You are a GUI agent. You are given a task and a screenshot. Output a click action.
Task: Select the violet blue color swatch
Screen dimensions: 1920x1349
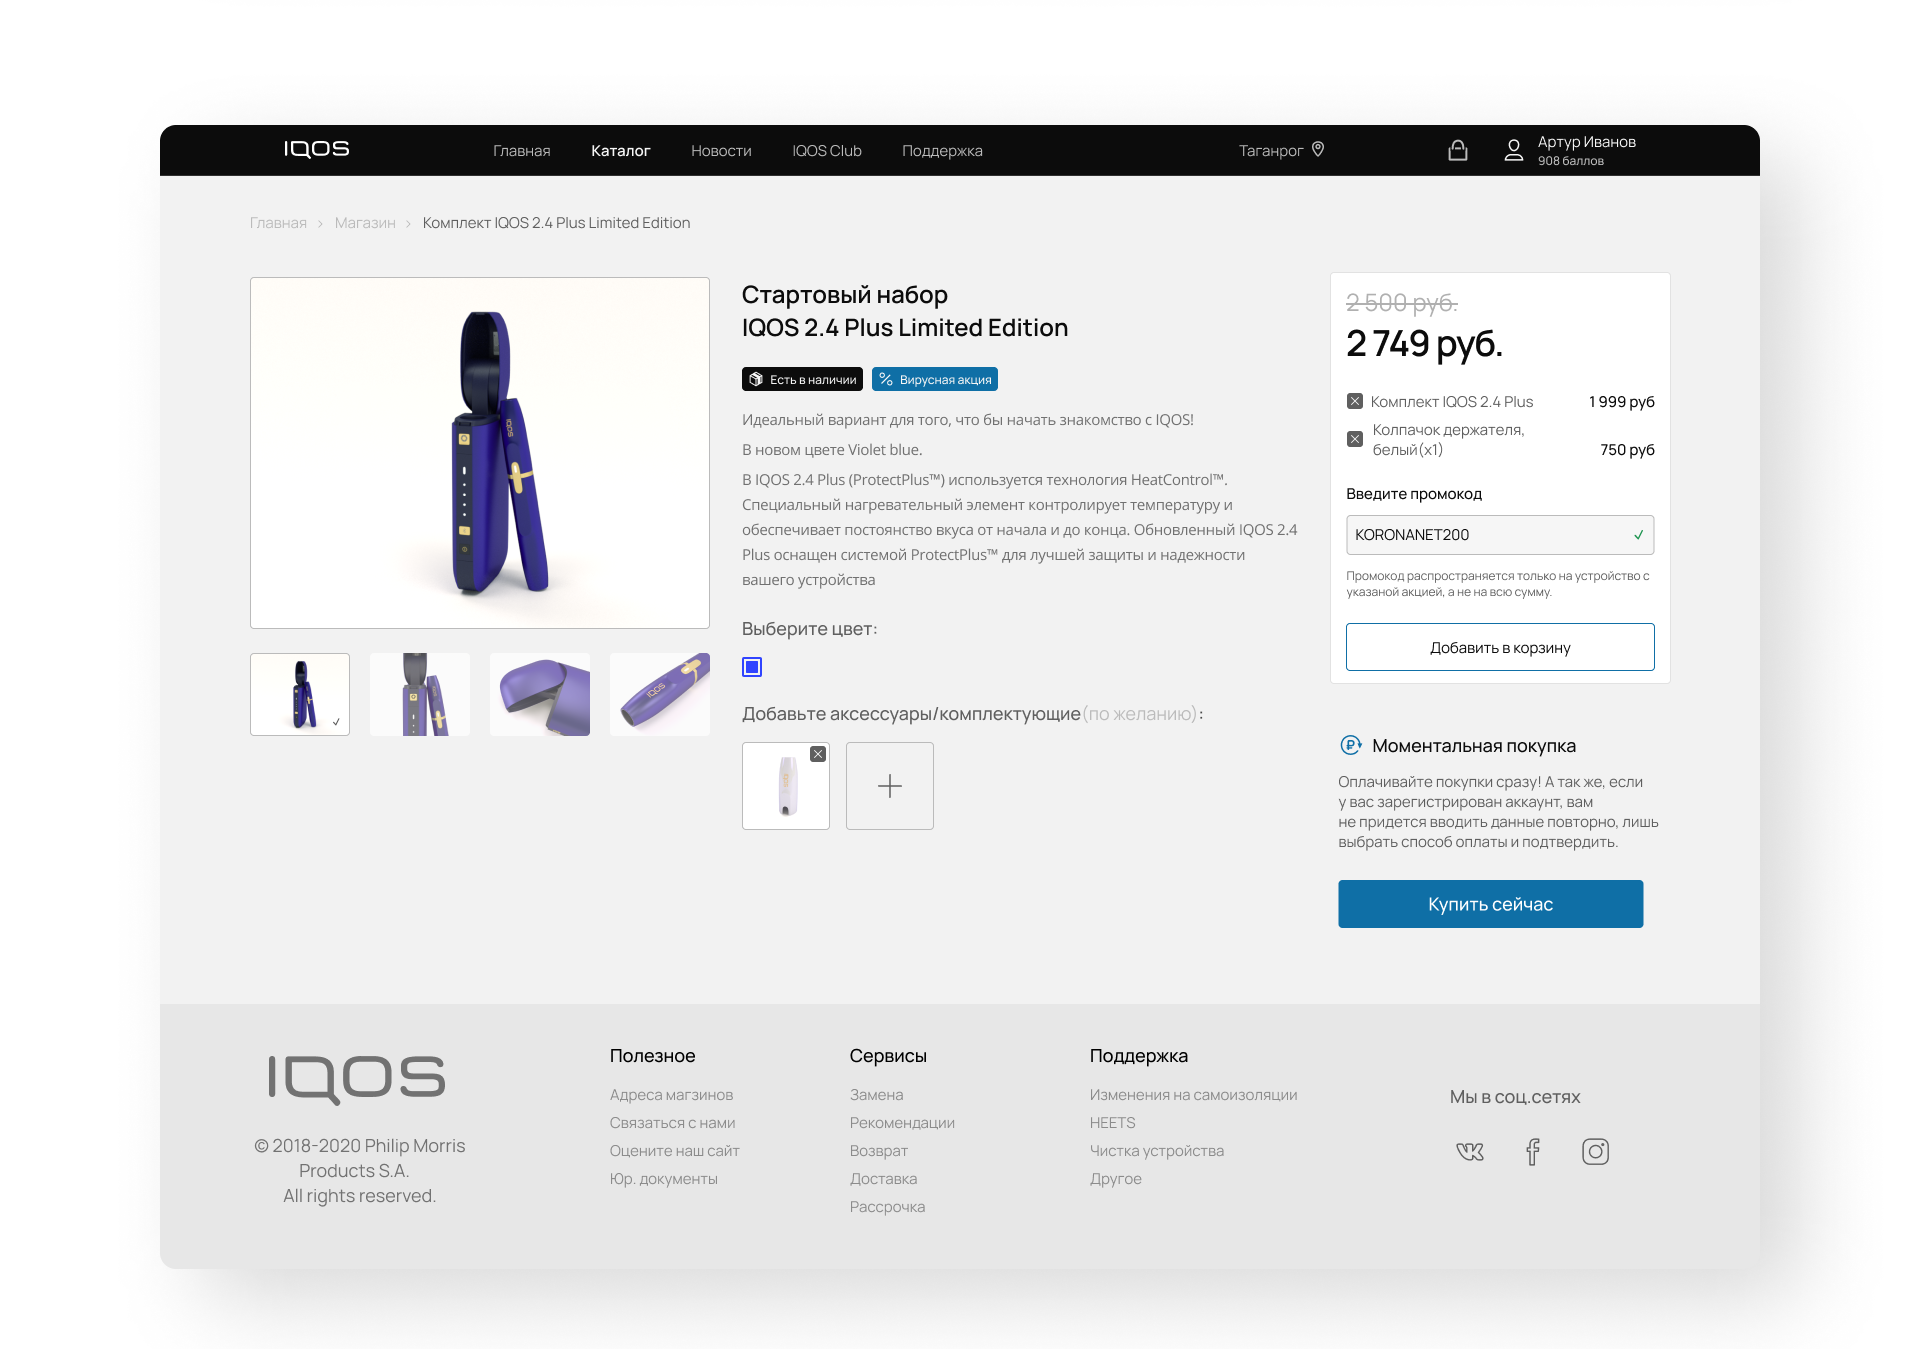tap(752, 667)
